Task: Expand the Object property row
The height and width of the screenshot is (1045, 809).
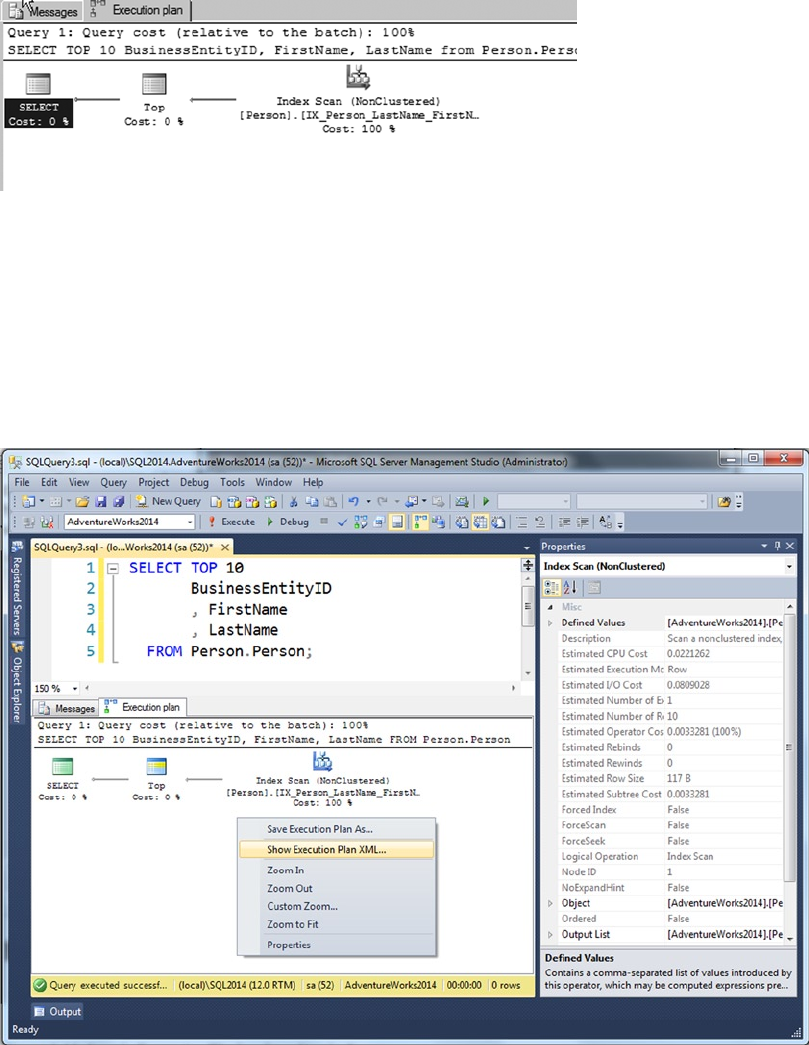Action: [550, 903]
